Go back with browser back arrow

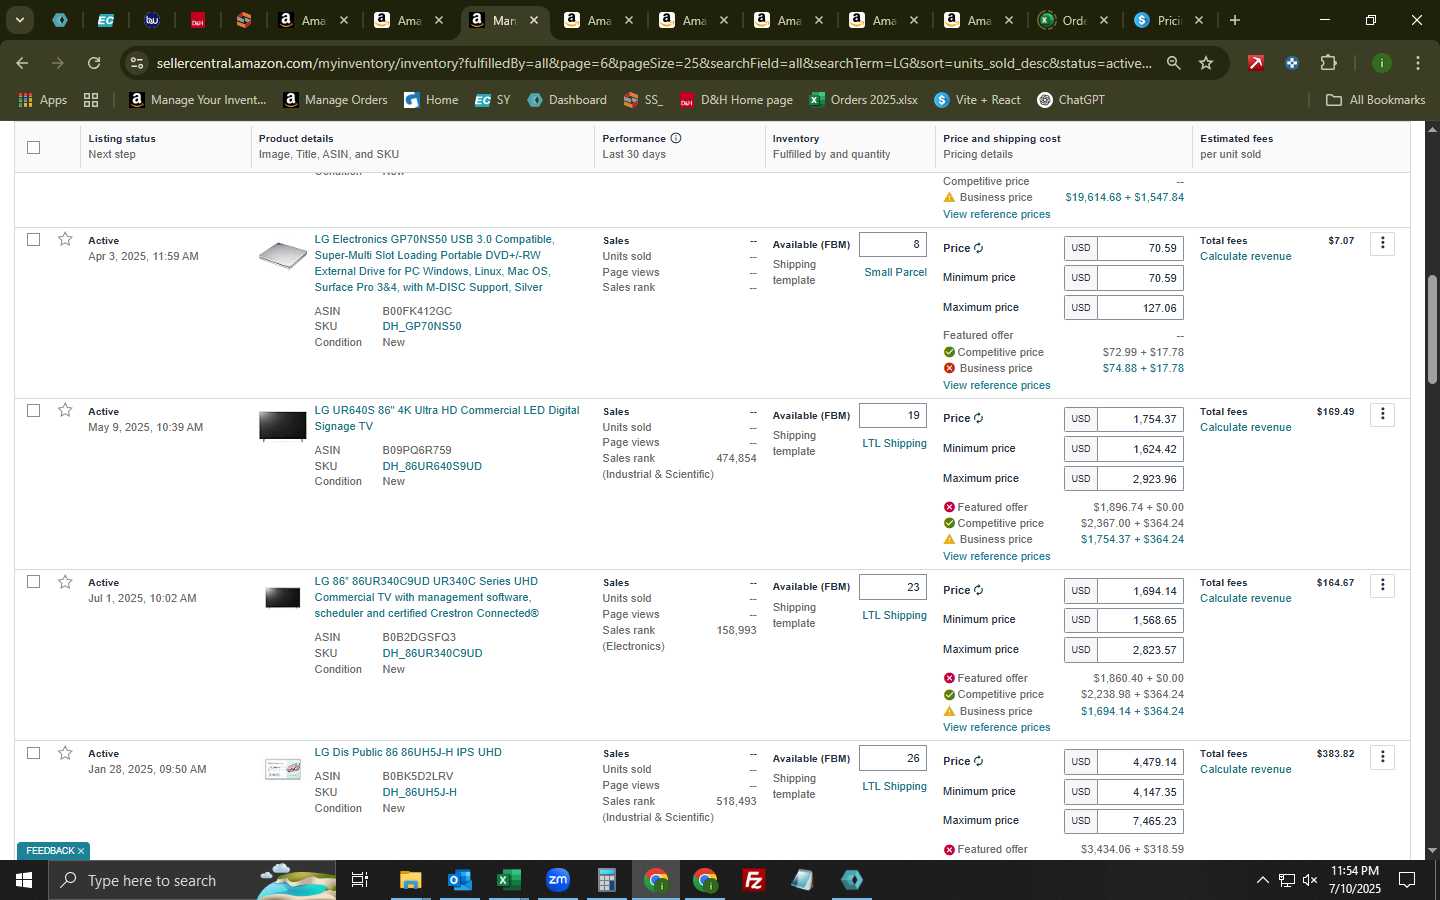click(22, 63)
